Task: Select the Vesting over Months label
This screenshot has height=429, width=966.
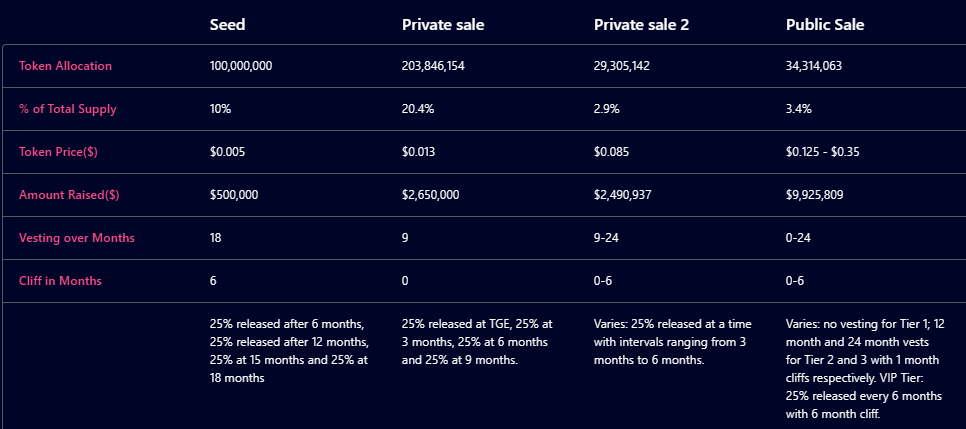Action: [76, 238]
